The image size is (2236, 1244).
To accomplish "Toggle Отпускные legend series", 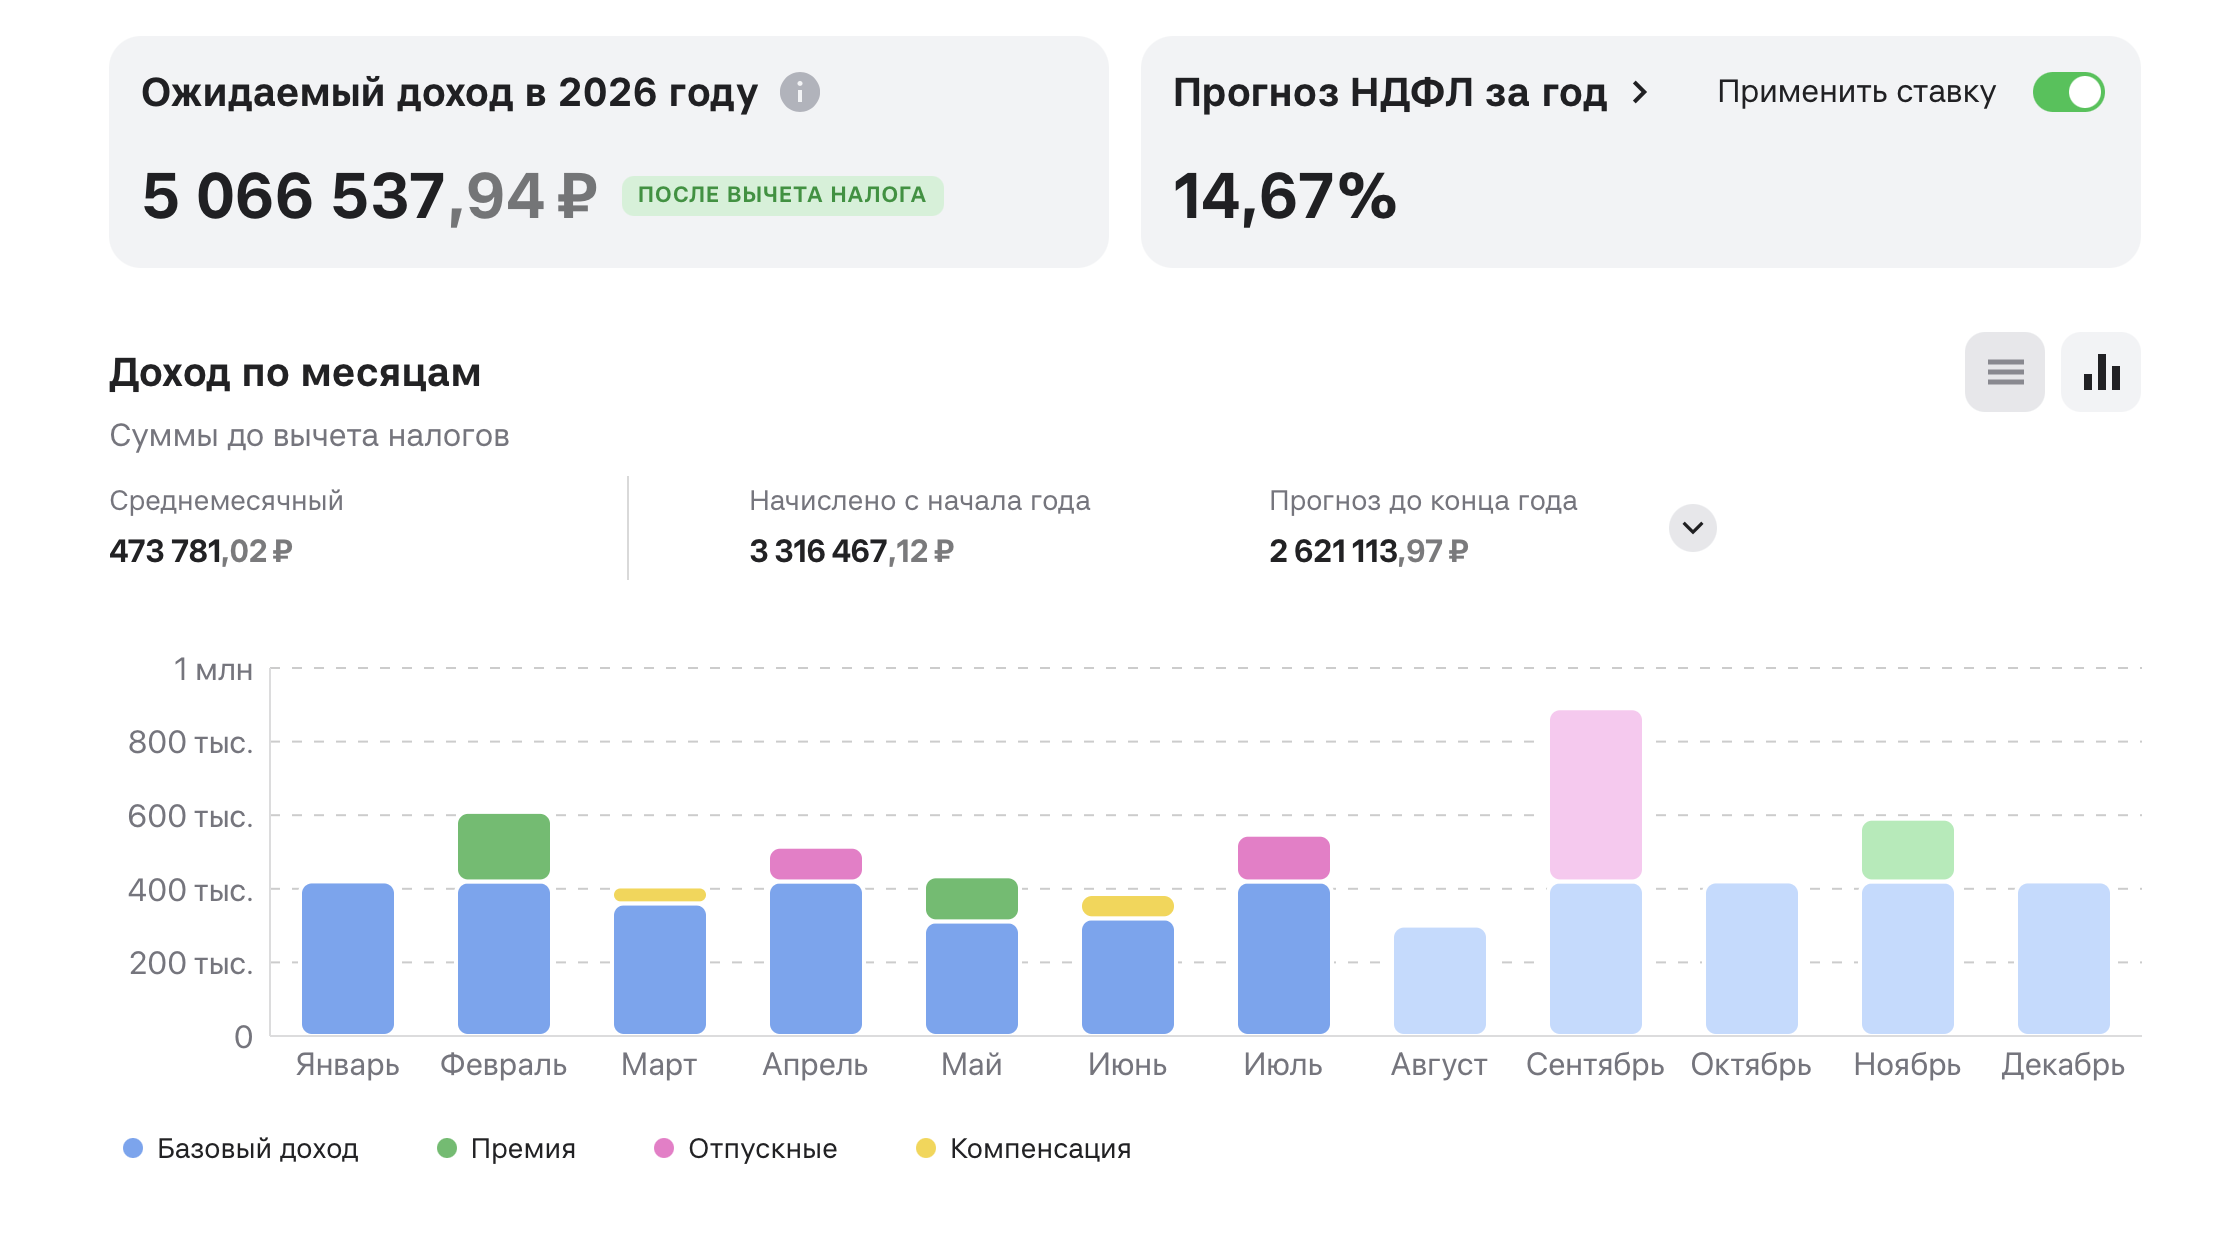I will [x=746, y=1148].
